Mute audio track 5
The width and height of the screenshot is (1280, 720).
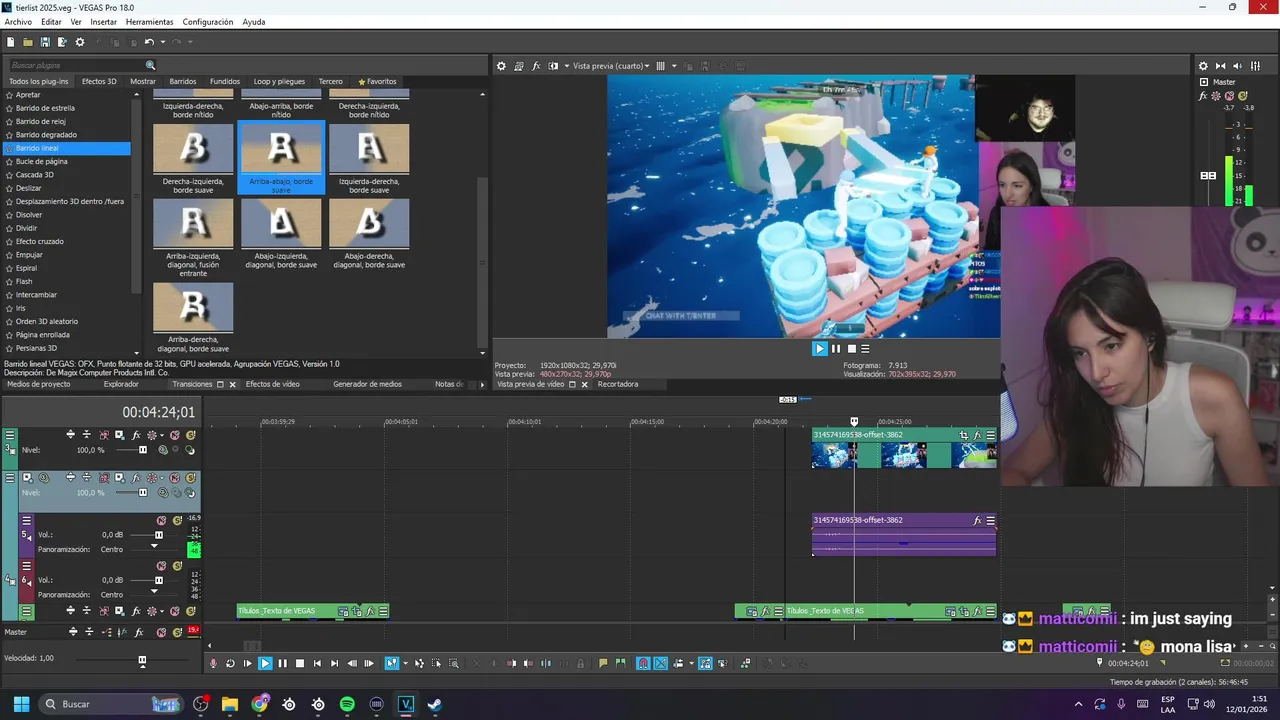pyautogui.click(x=162, y=520)
